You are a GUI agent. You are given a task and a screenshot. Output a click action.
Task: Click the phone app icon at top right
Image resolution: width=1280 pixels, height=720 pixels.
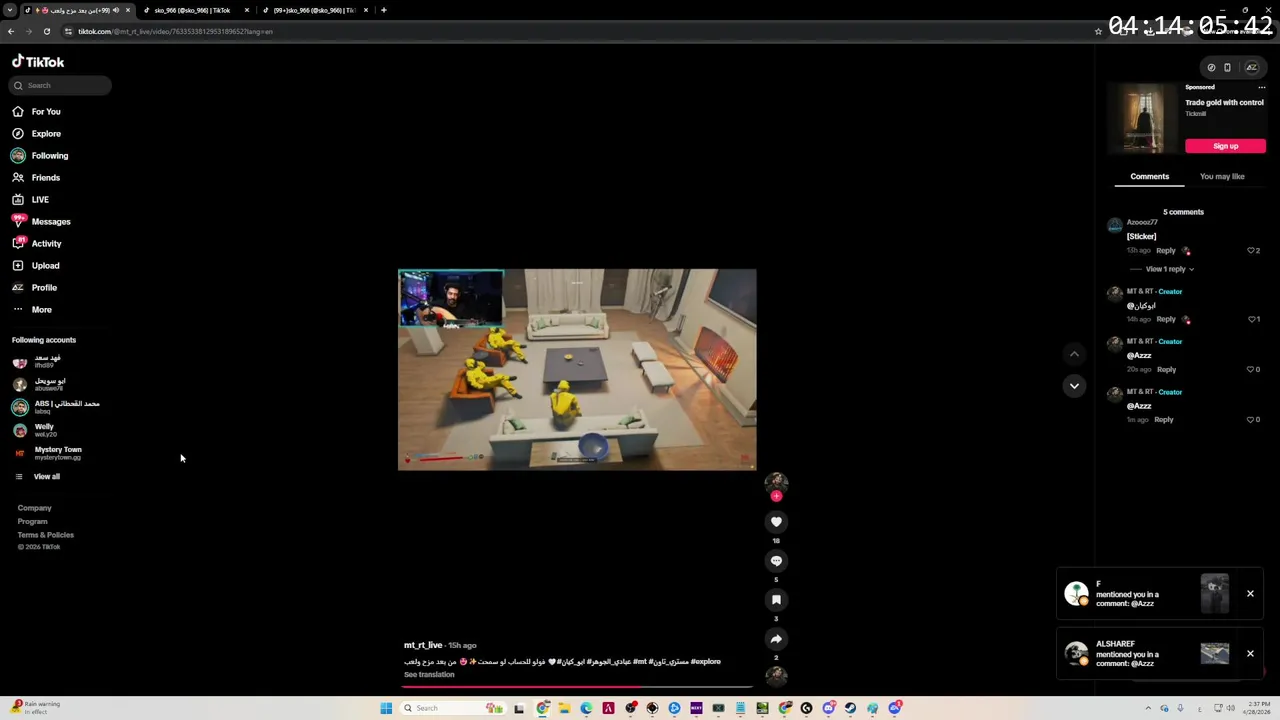pyautogui.click(x=1228, y=68)
